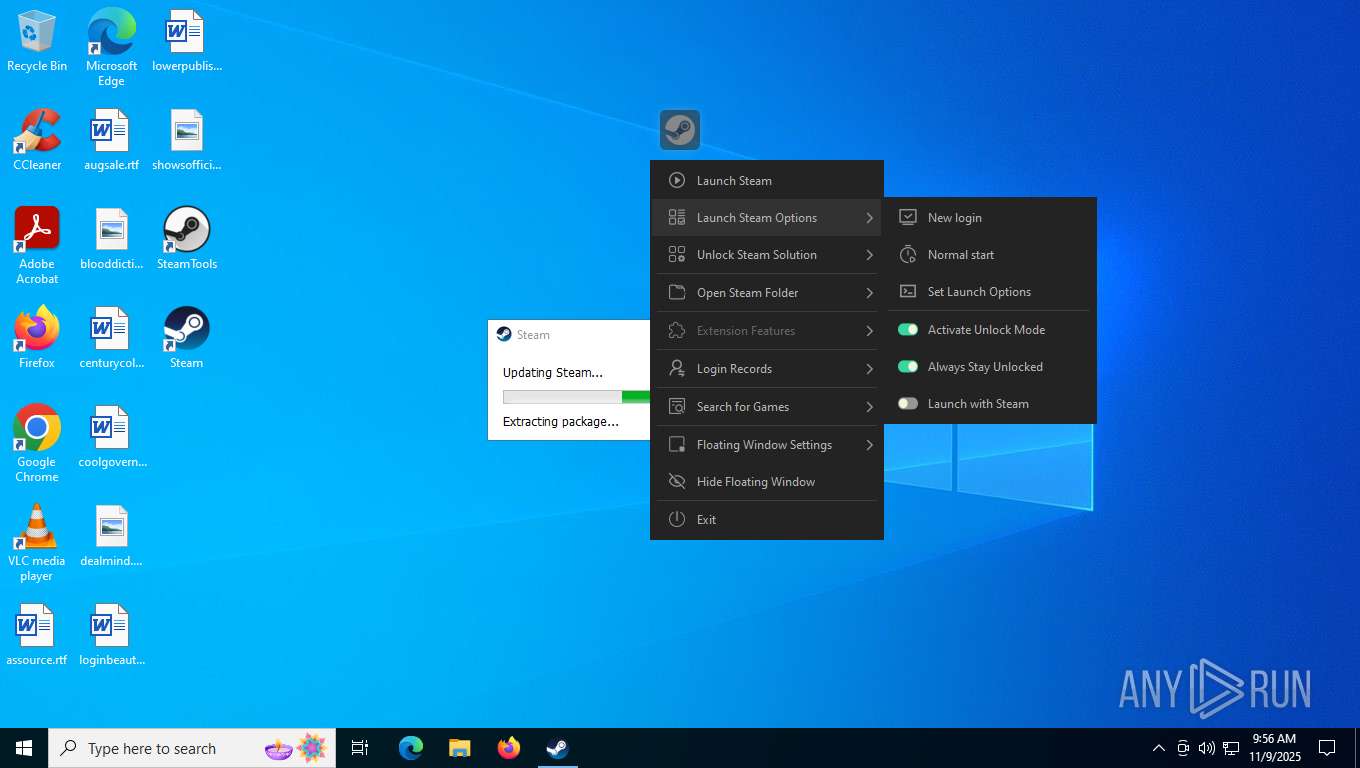Enable the Launch with Steam switch
1360x768 pixels.
click(908, 404)
